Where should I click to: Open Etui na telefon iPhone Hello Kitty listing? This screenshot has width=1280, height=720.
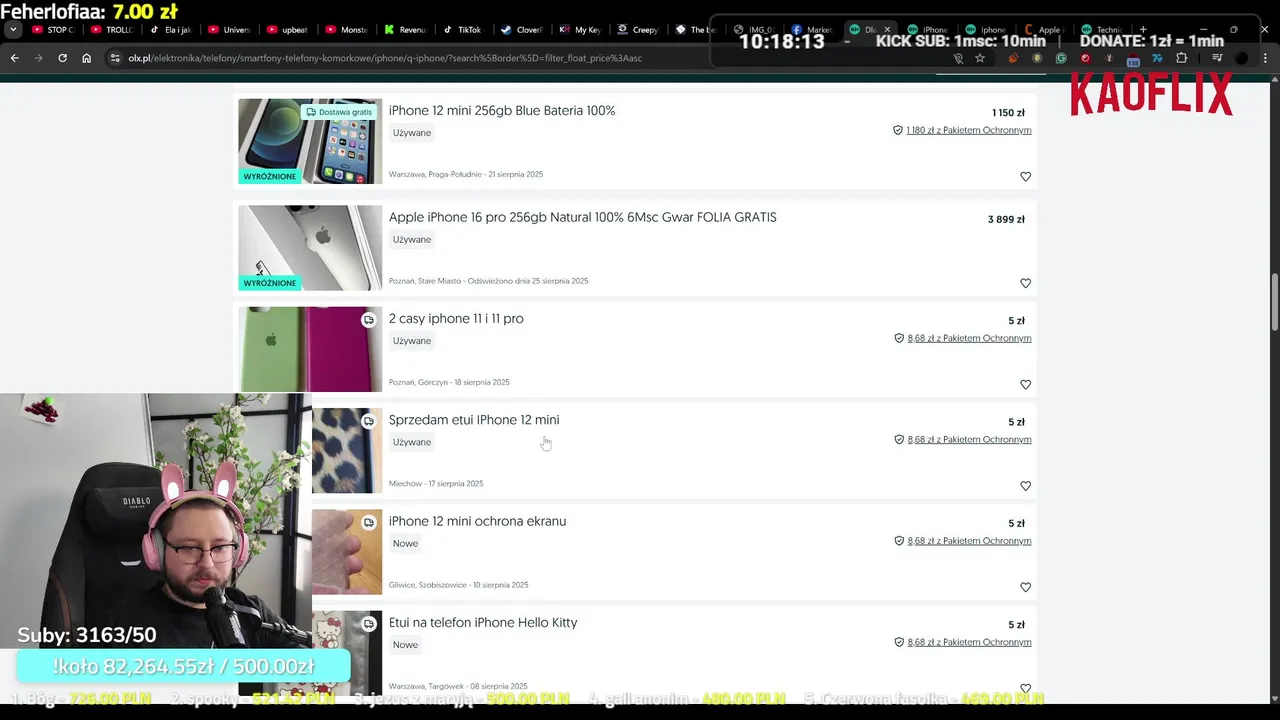[x=483, y=622]
